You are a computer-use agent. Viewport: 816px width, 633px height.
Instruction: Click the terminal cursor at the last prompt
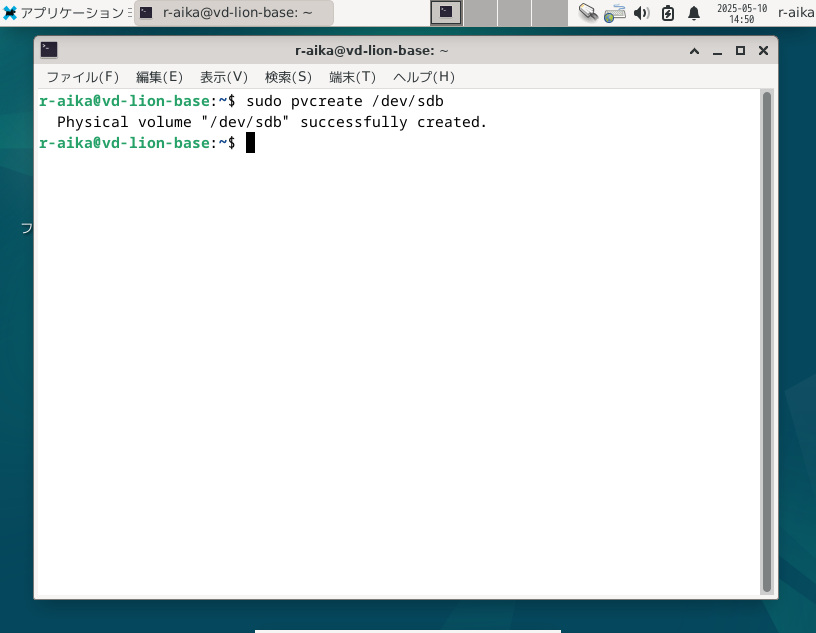(250, 143)
